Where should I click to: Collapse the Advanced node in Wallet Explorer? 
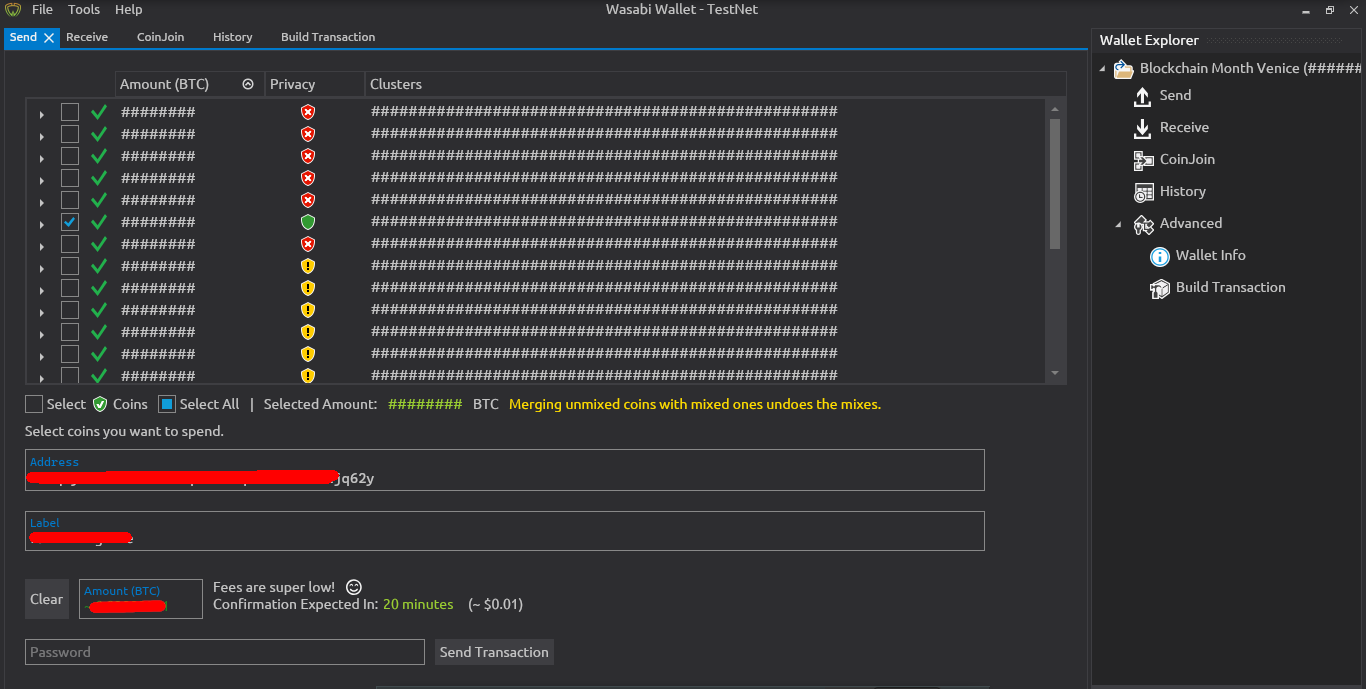1118,224
